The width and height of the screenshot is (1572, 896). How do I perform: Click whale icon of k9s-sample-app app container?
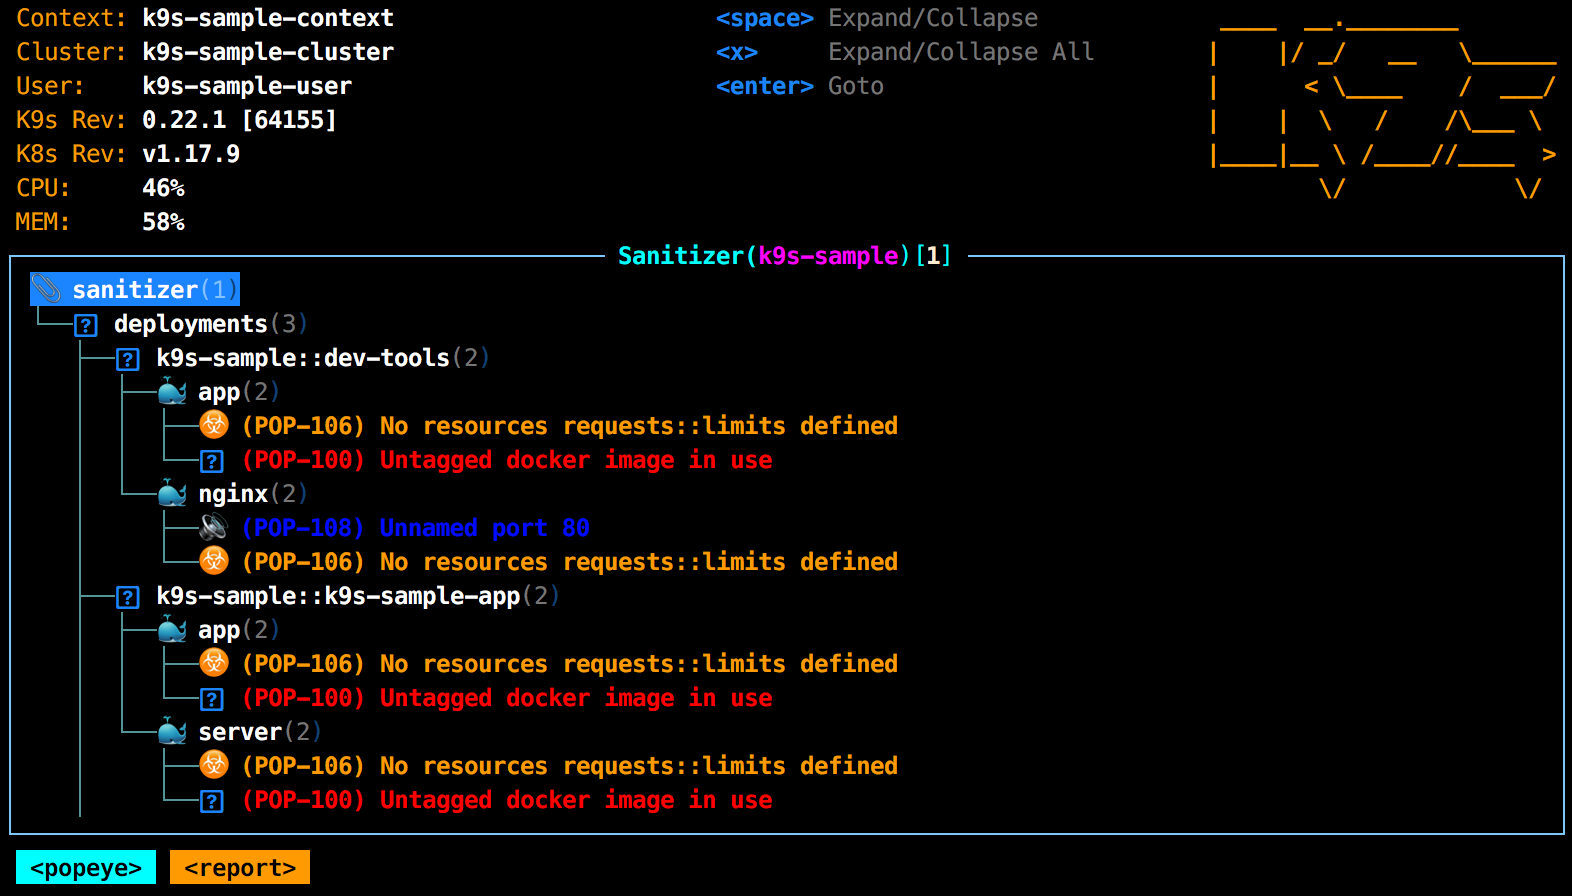click(x=172, y=630)
